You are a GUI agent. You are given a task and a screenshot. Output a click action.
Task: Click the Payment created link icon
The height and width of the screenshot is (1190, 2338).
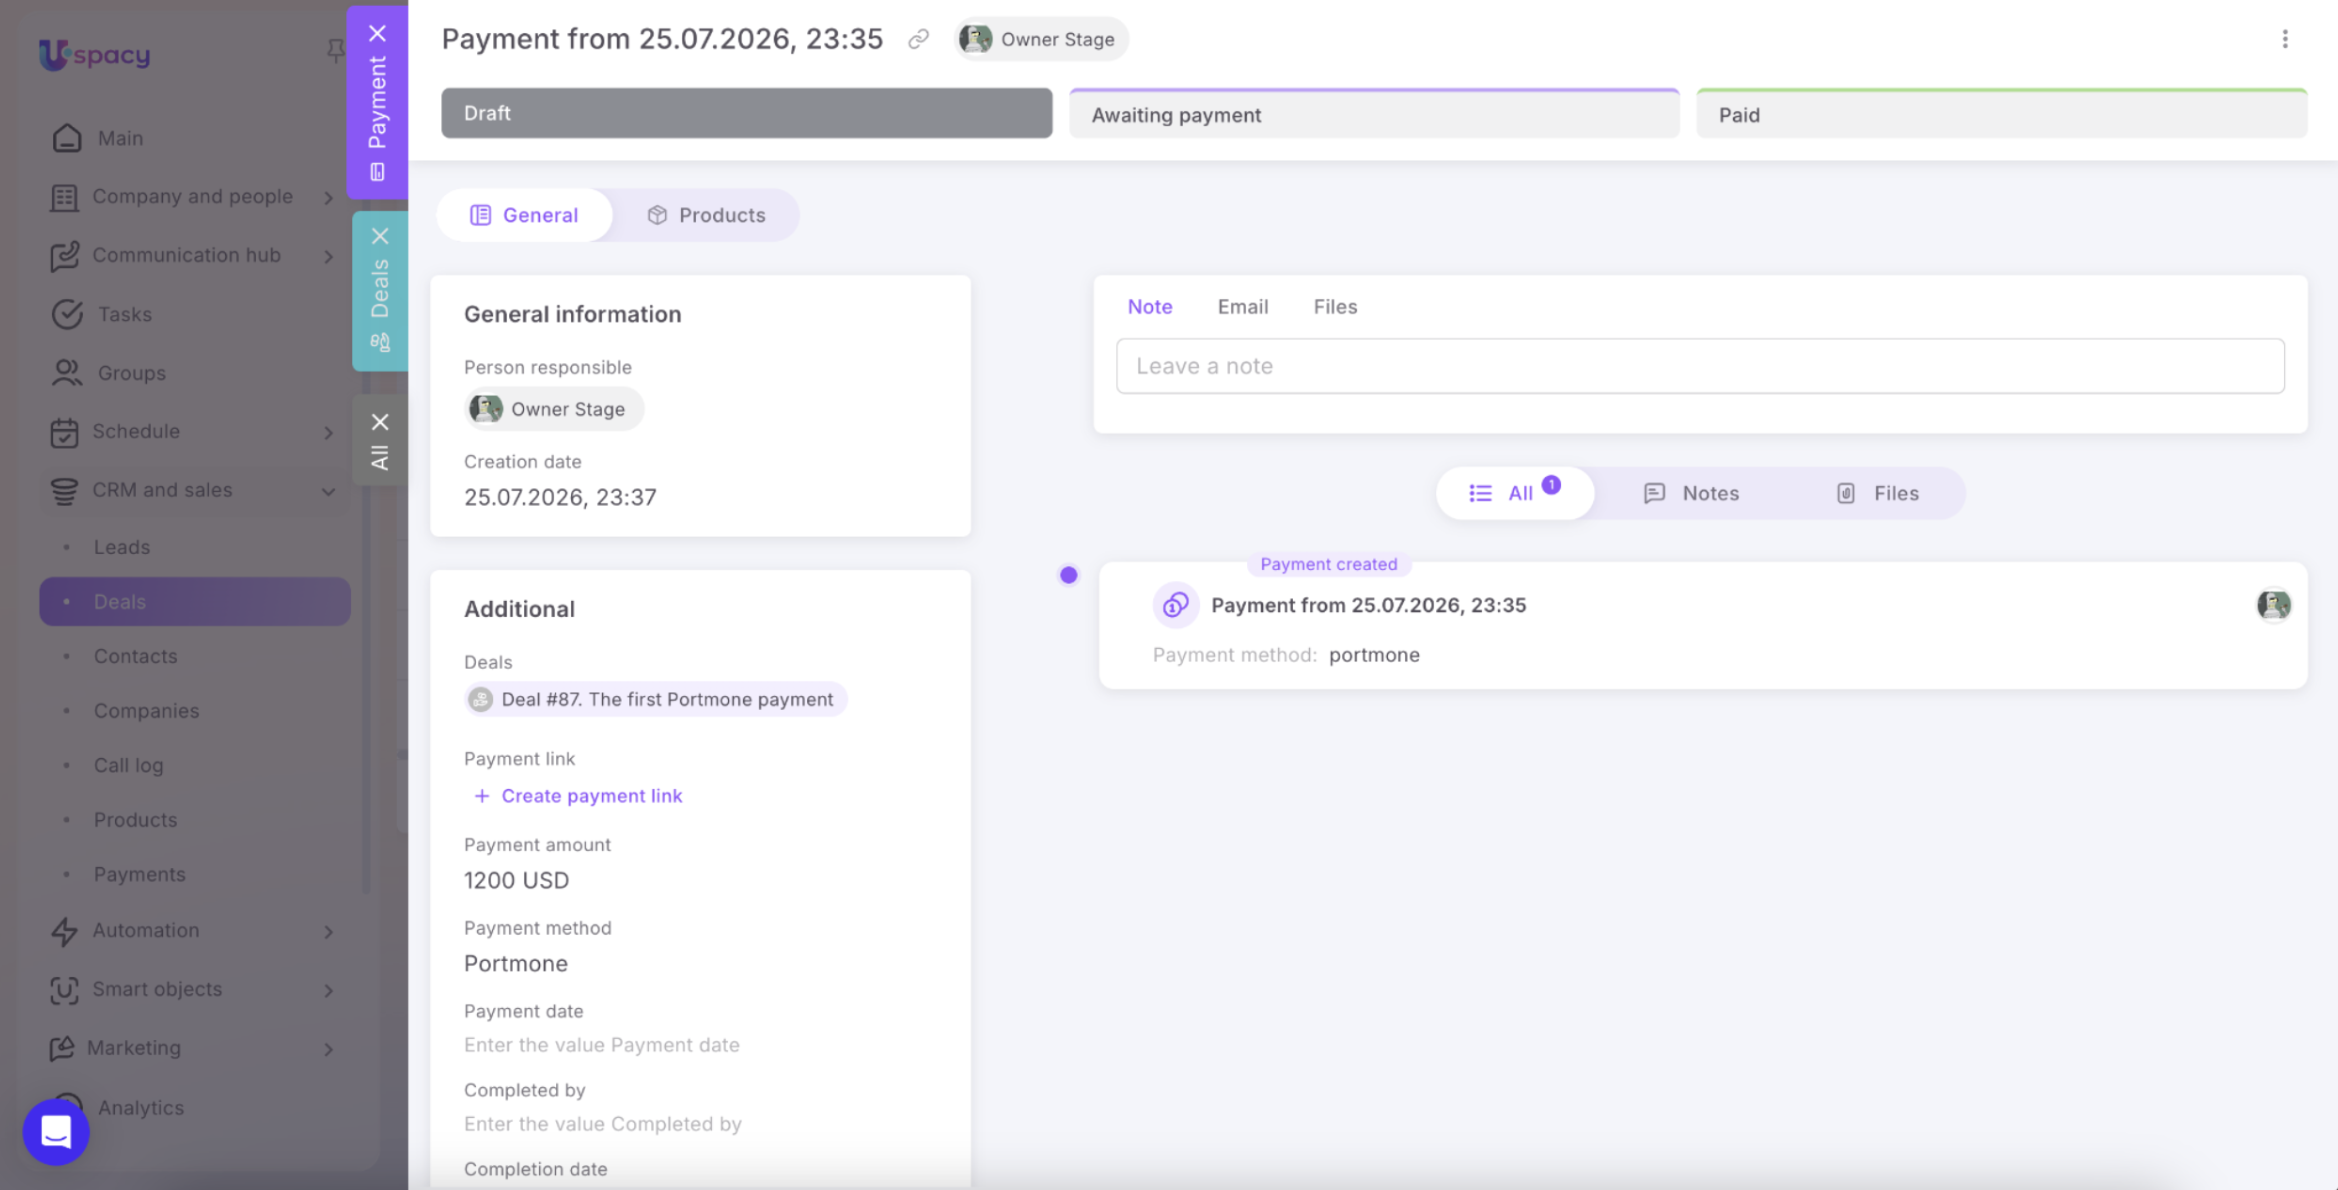tap(1175, 605)
